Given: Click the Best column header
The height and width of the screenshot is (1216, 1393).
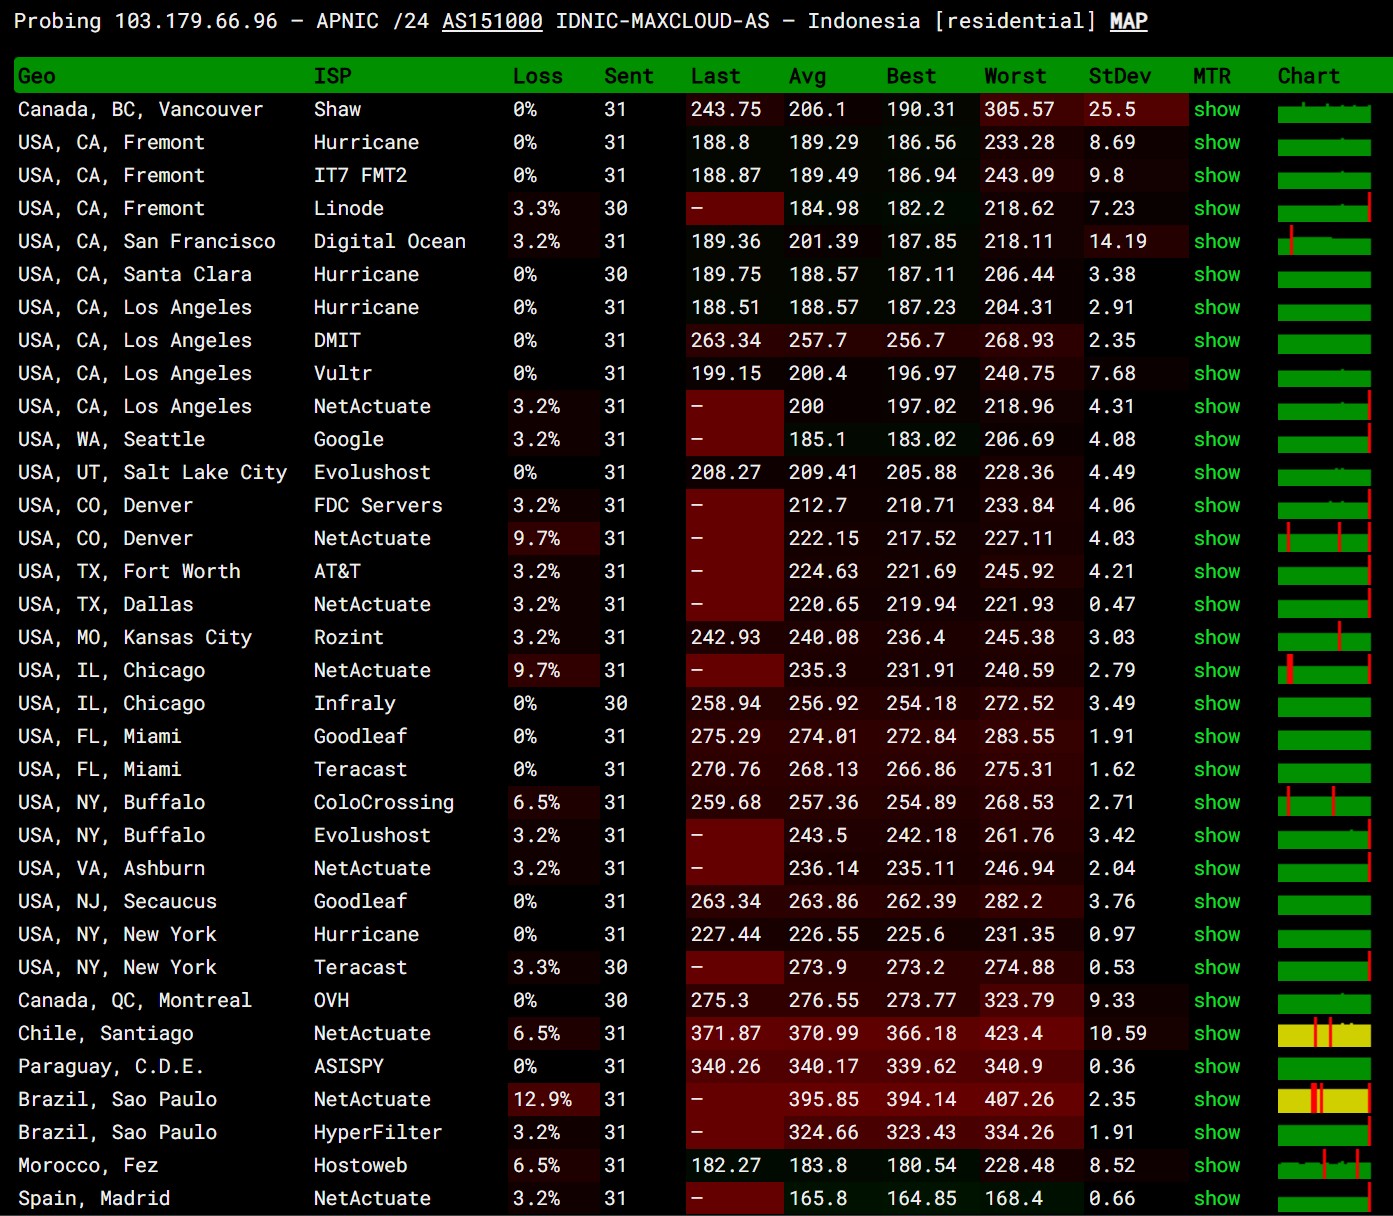Looking at the screenshot, I should click(x=911, y=76).
